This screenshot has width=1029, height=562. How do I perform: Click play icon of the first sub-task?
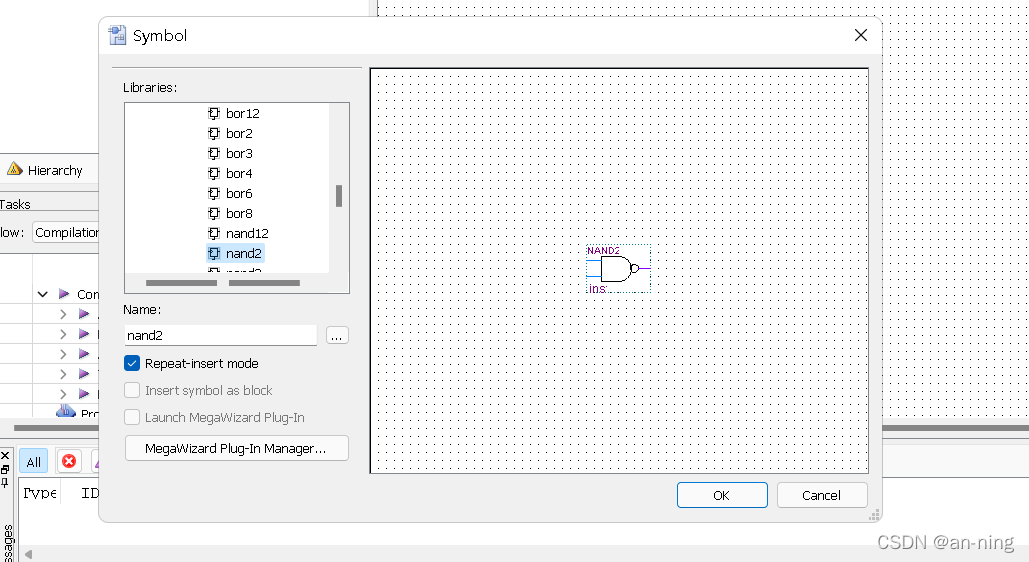click(84, 314)
